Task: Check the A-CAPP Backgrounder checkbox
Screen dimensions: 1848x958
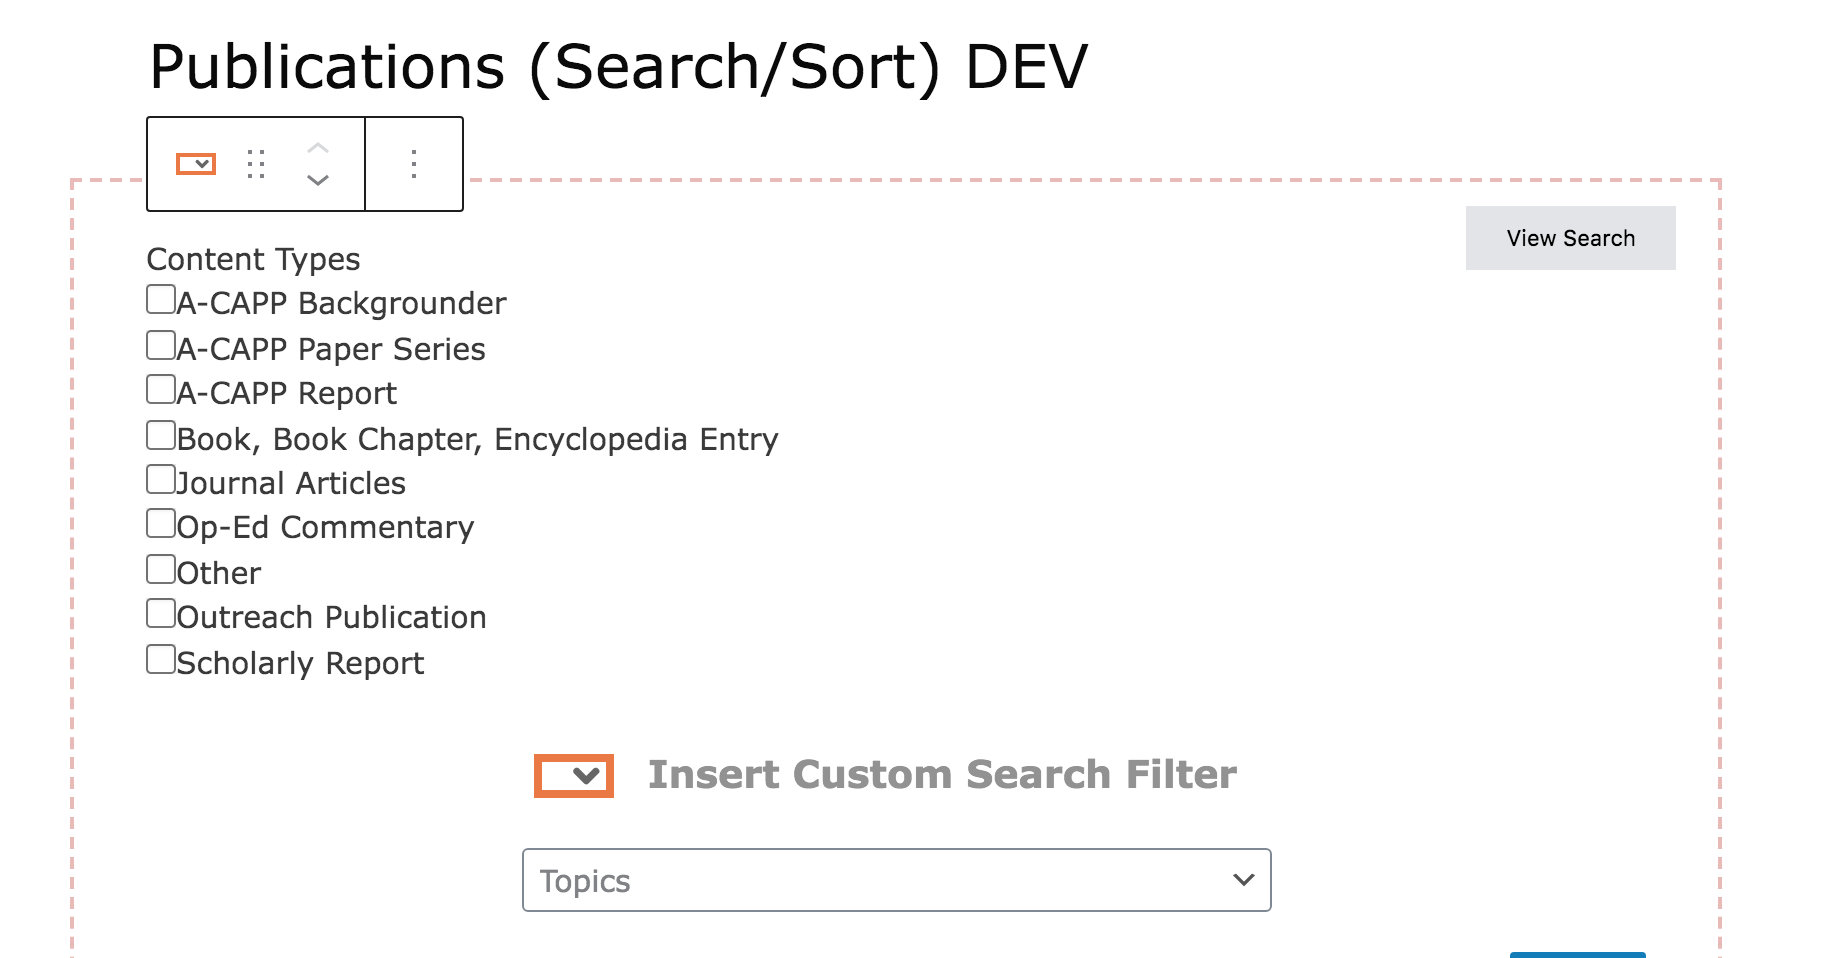Action: [161, 299]
